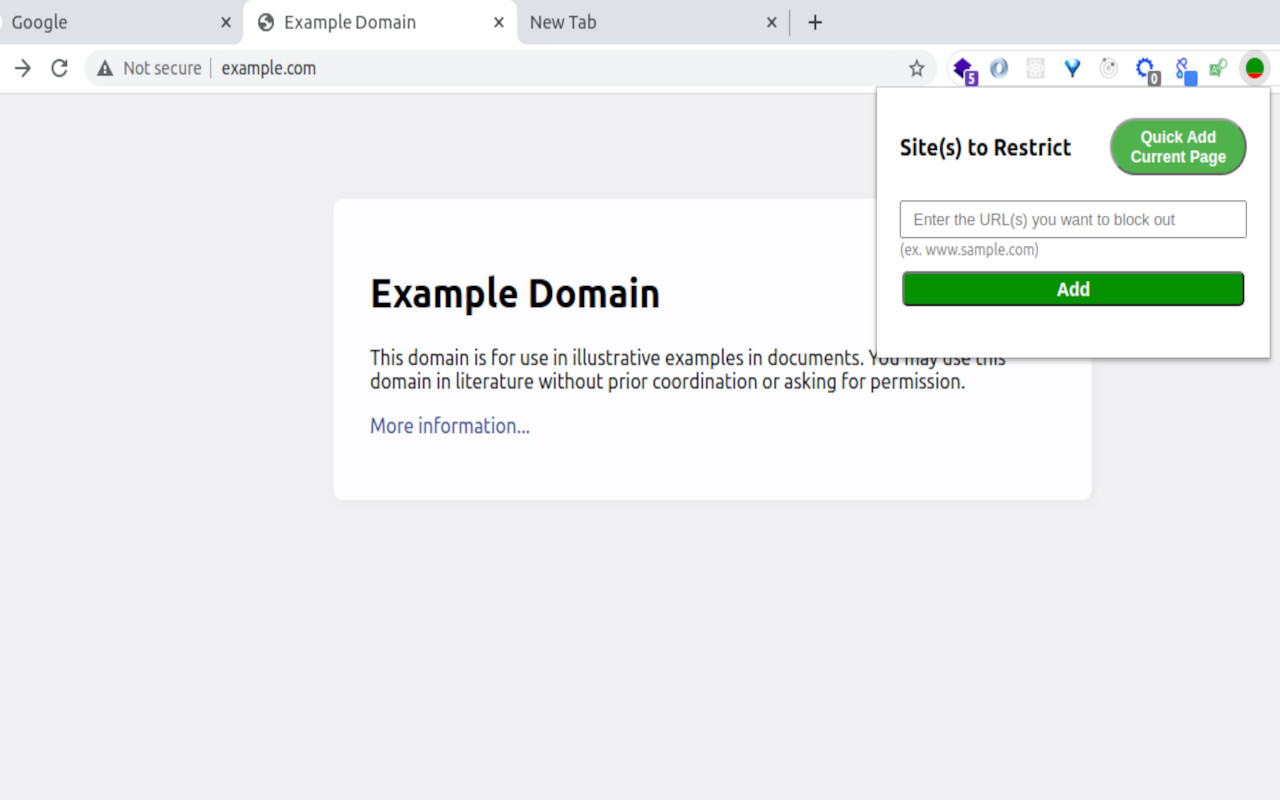1280x800 pixels.
Task: Open the circular target extension icon
Action: coord(1108,68)
